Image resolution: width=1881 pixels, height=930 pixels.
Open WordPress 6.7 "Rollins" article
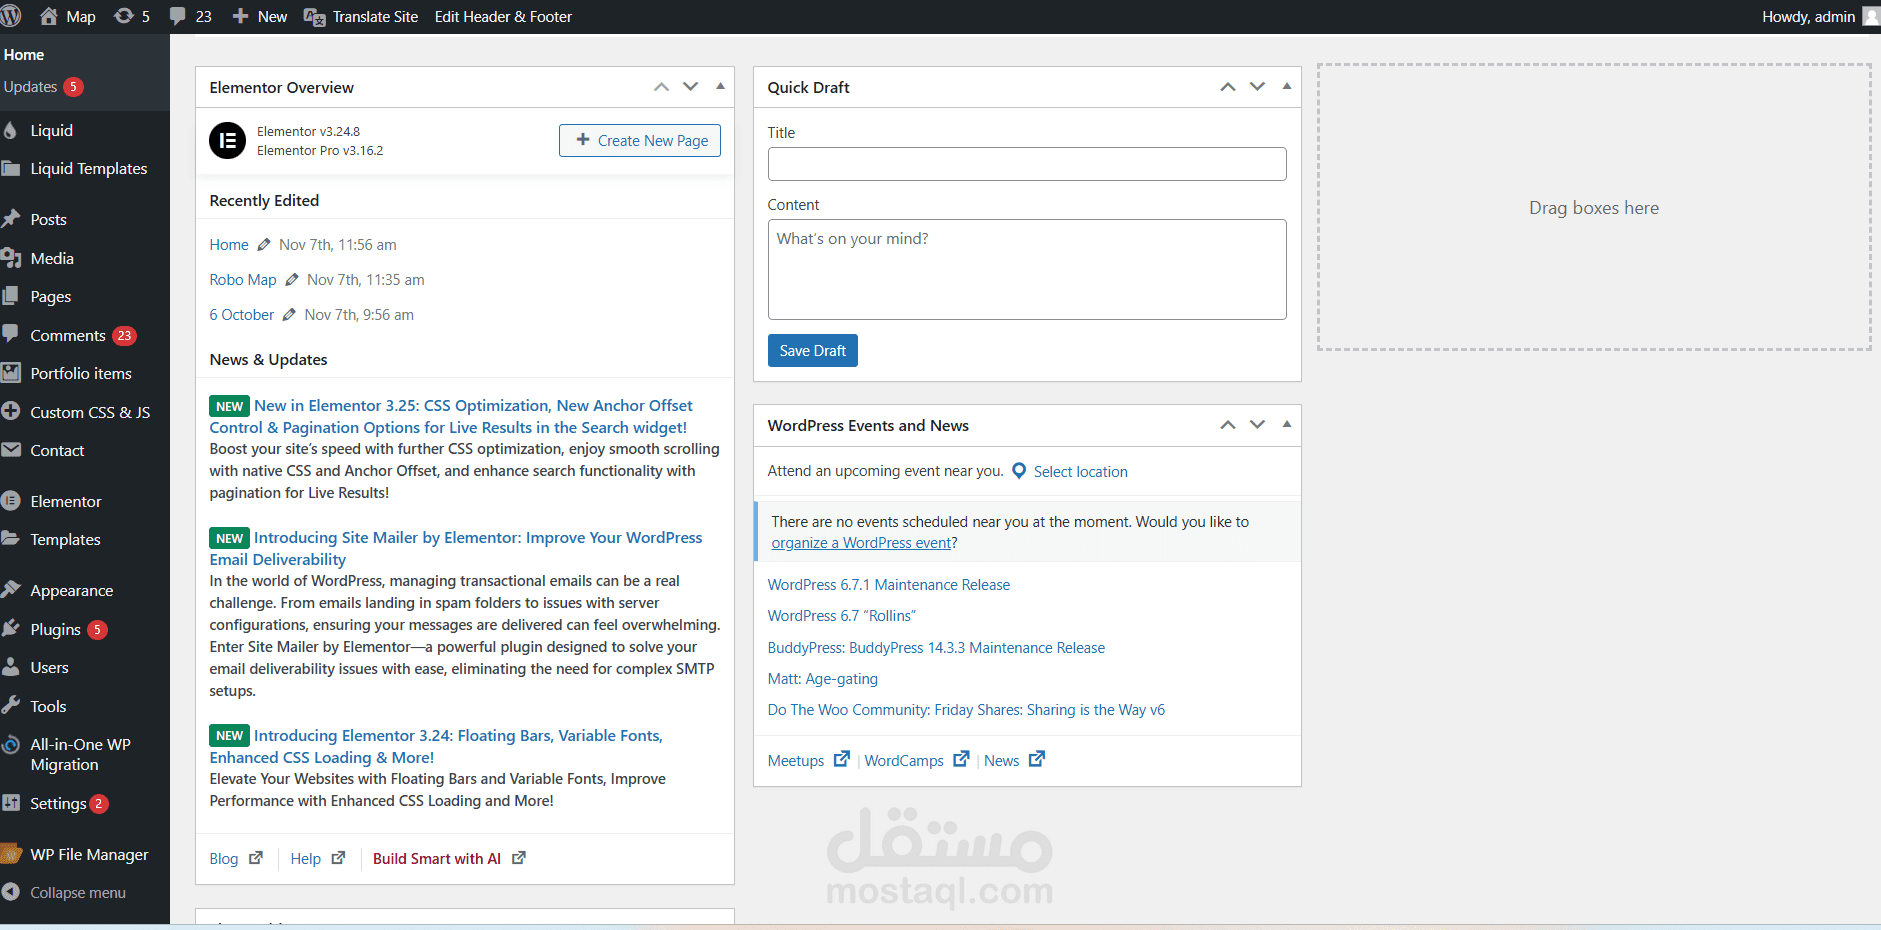coord(841,616)
